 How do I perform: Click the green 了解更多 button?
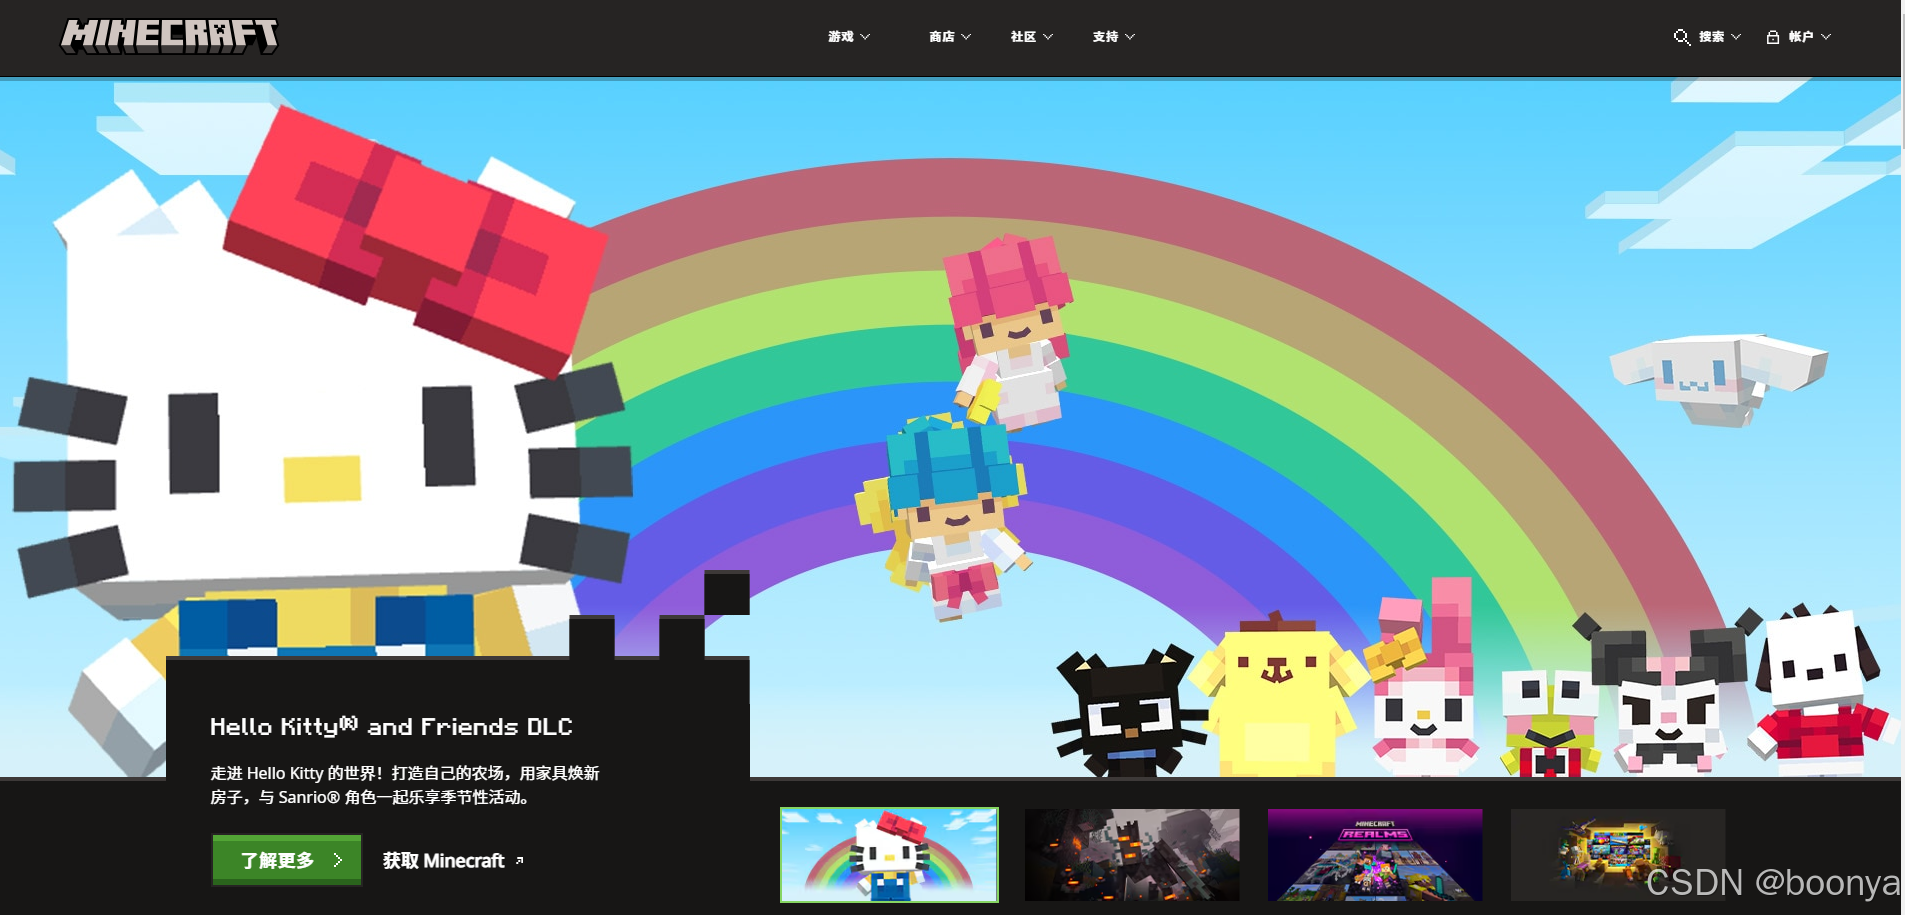pos(287,860)
